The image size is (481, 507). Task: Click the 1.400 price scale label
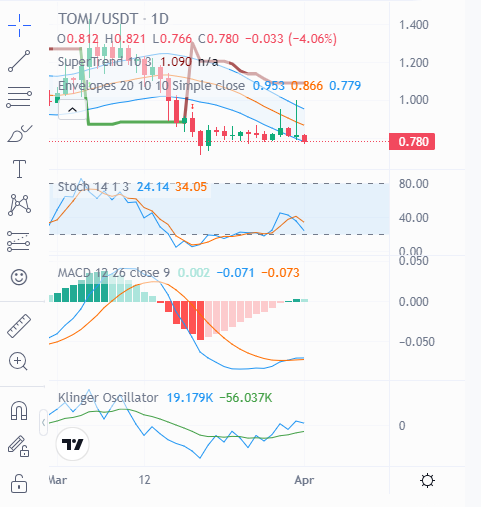414,25
